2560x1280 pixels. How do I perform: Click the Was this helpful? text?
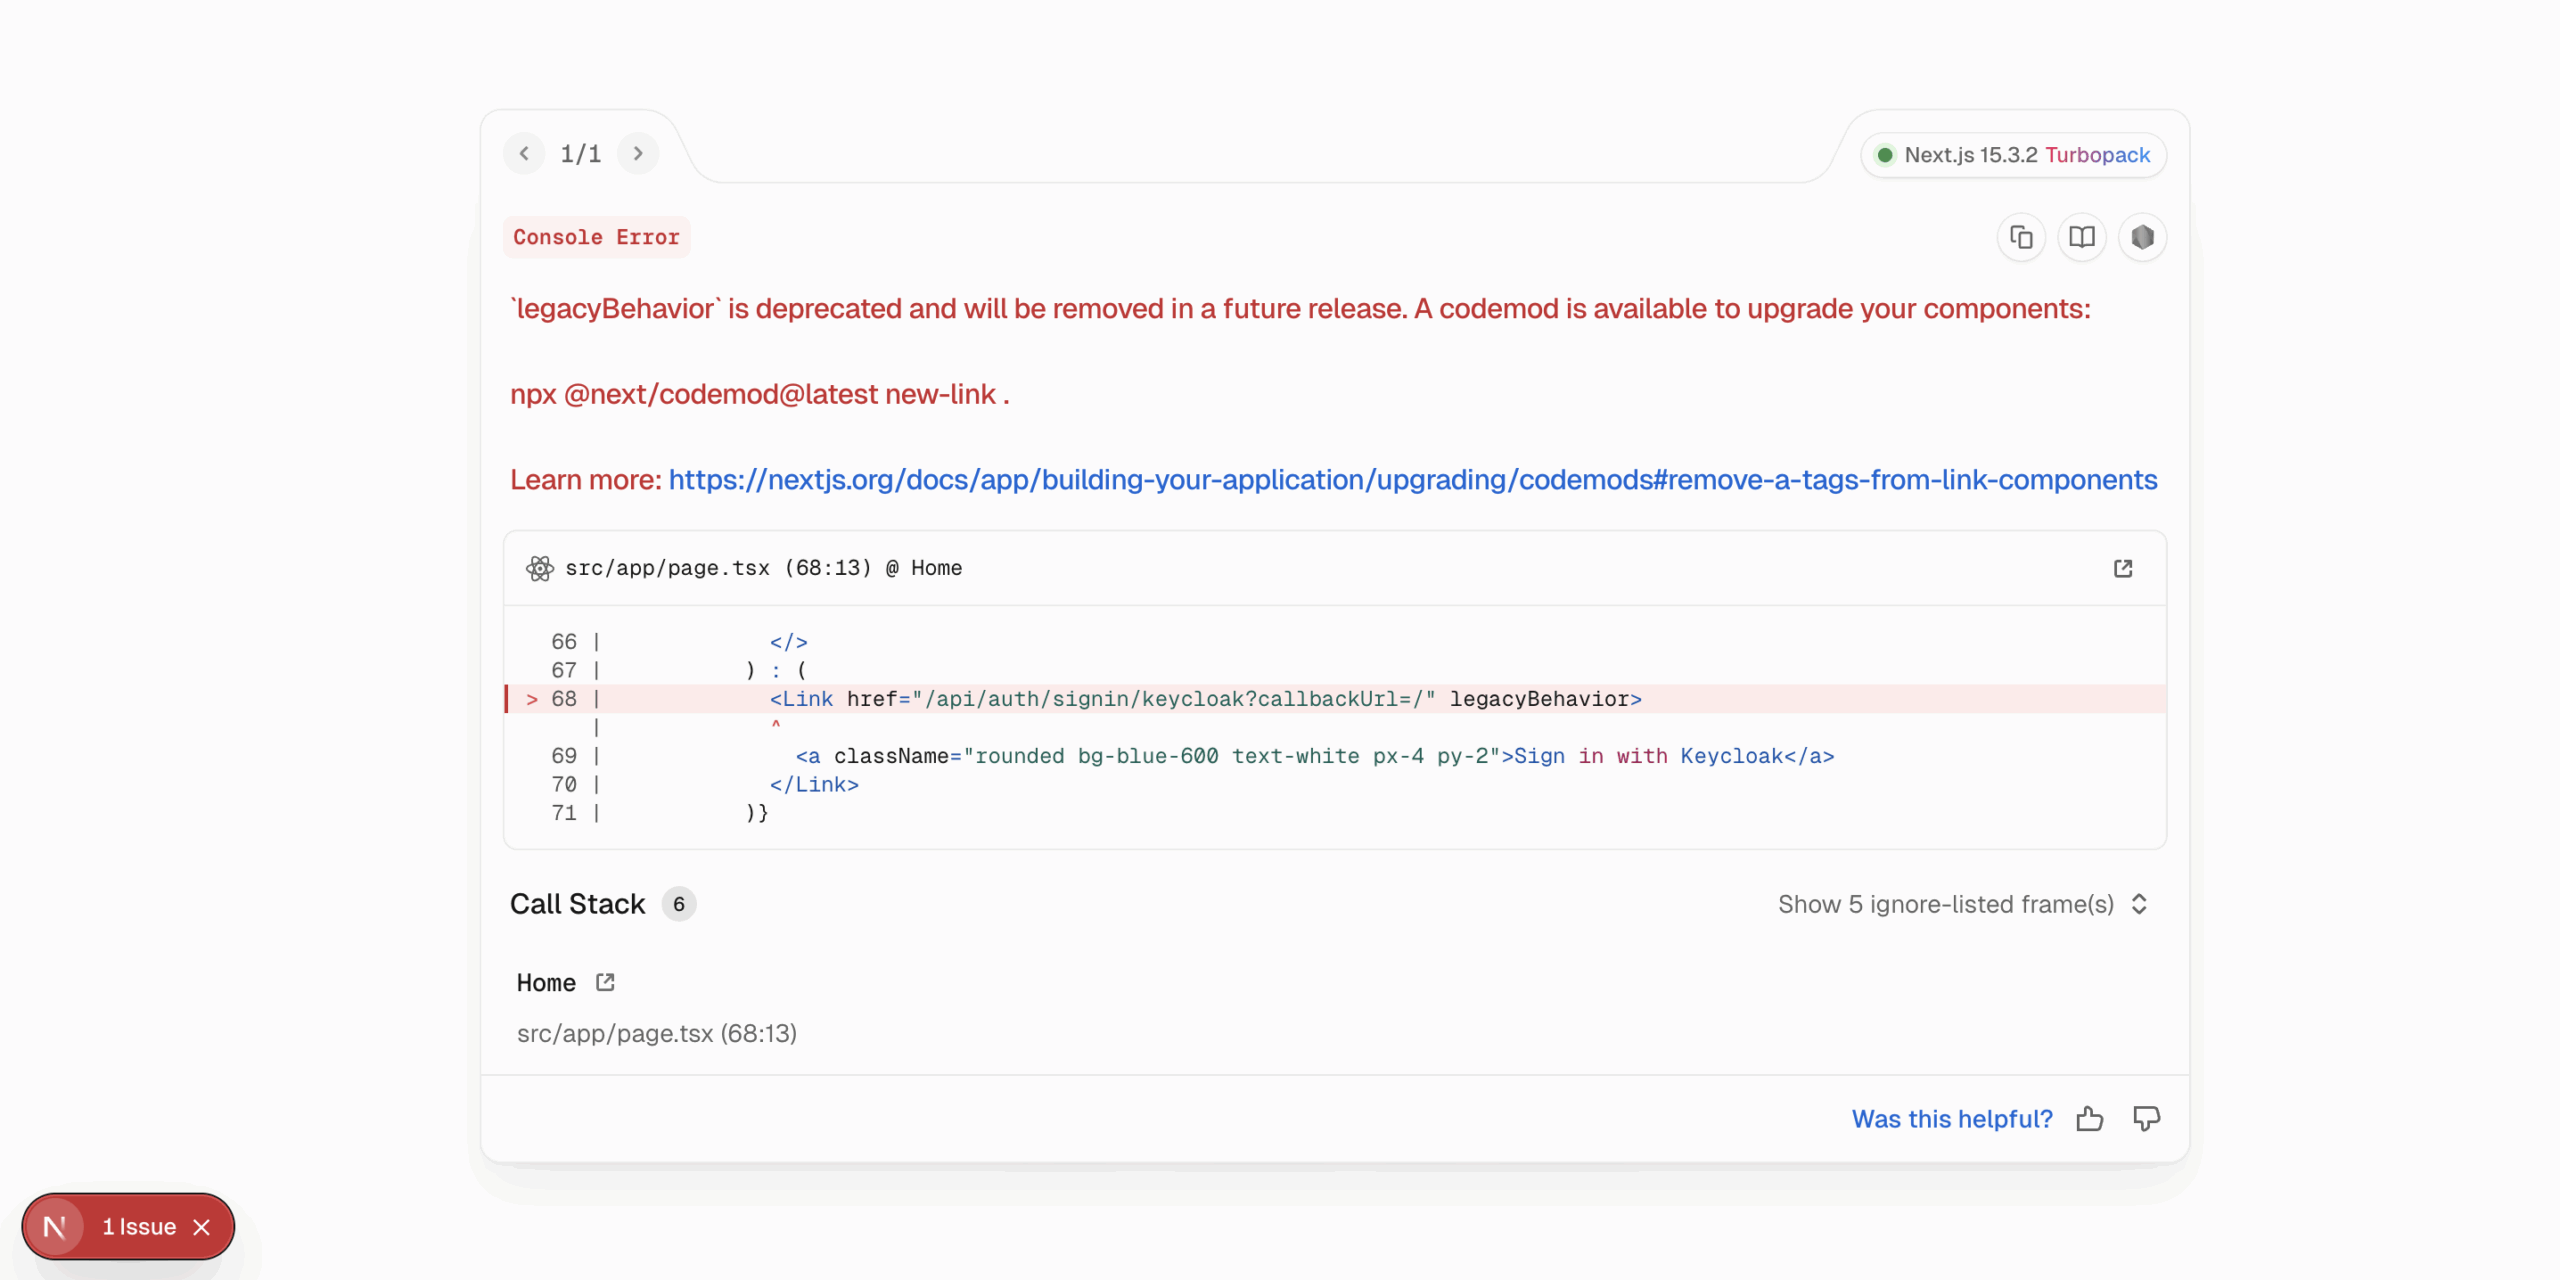(x=1952, y=1119)
